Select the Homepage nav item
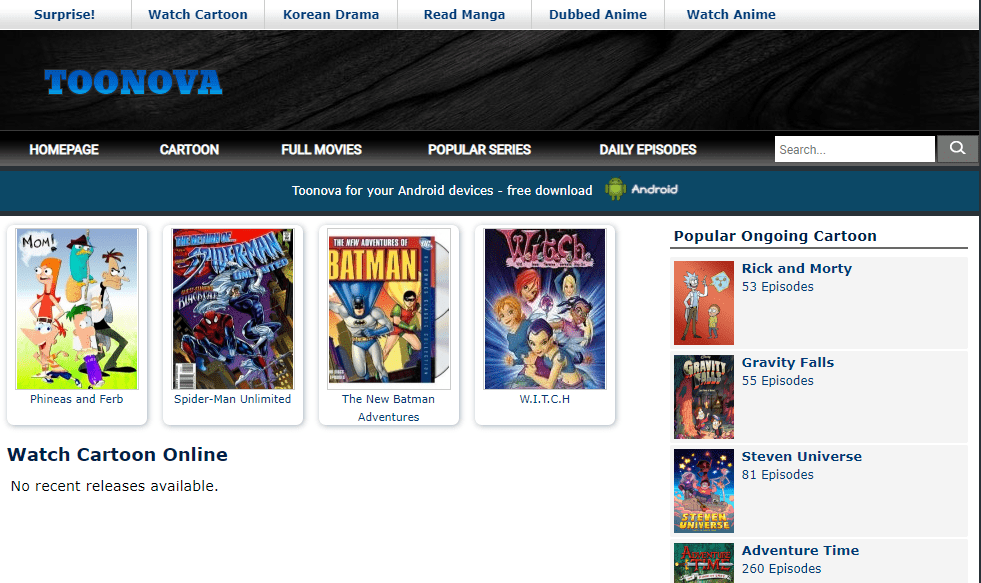 click(x=64, y=150)
